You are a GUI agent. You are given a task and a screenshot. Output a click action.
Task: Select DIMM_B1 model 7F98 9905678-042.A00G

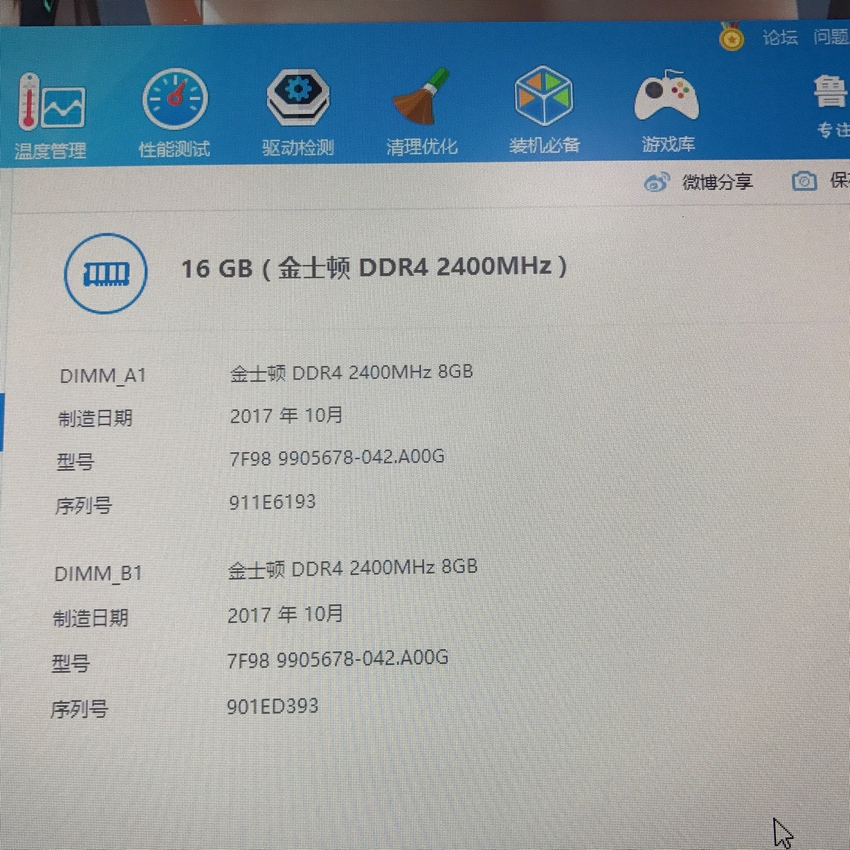tap(337, 659)
